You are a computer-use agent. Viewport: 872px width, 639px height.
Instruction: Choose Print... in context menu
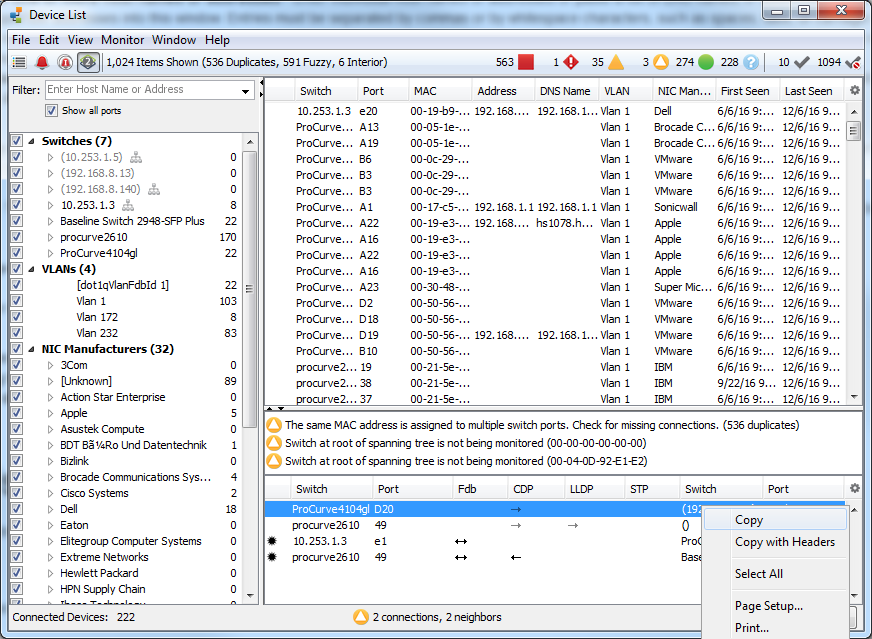(x=775, y=628)
